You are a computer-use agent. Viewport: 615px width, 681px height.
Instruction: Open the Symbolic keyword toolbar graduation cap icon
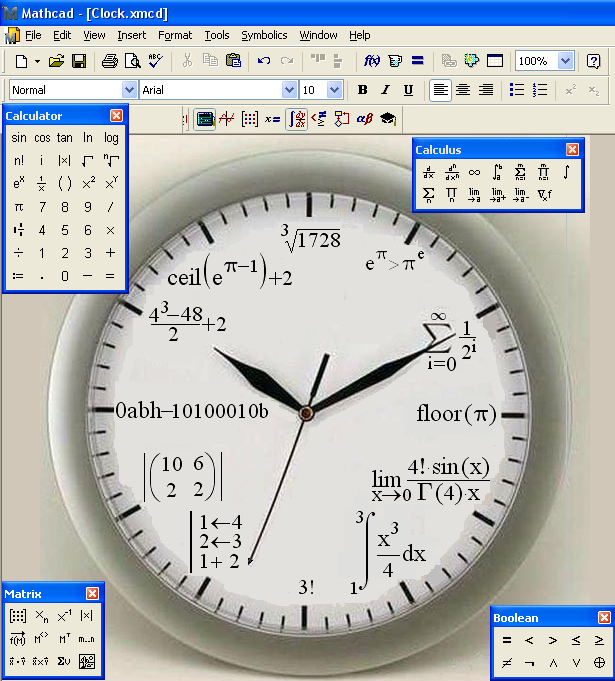[x=388, y=119]
